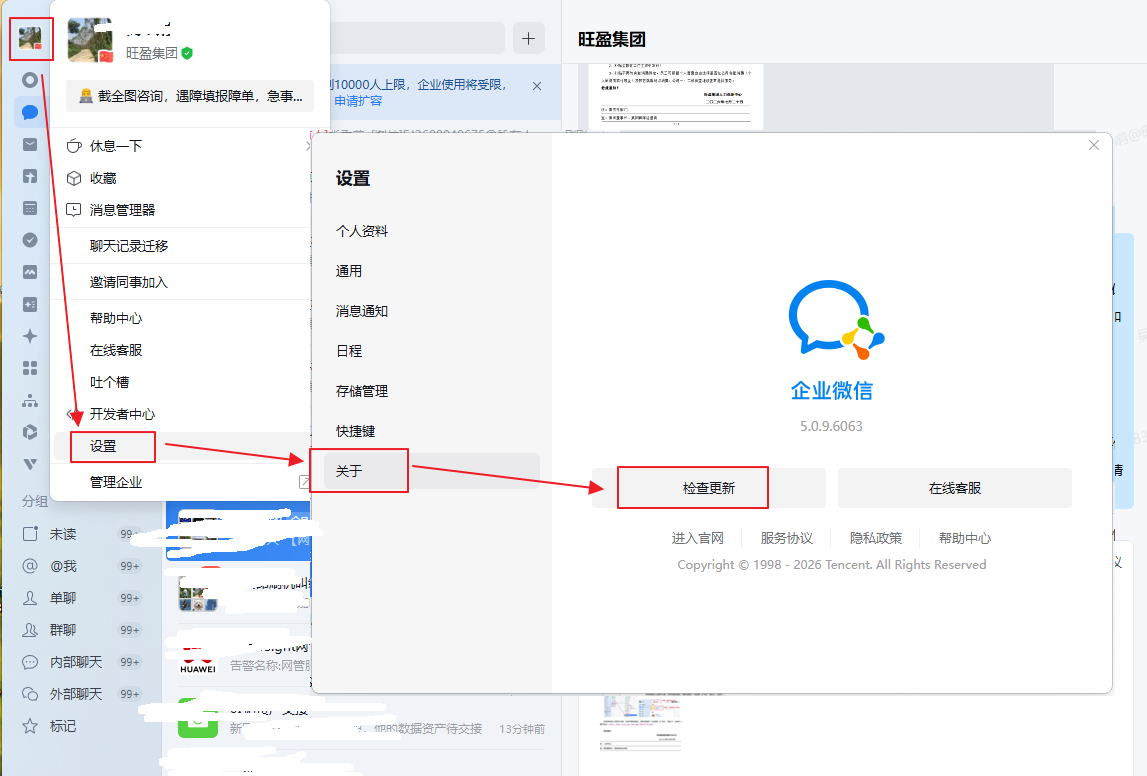Open the 进入官网 link
Screen dimensions: 1147x776
pyautogui.click(x=698, y=538)
